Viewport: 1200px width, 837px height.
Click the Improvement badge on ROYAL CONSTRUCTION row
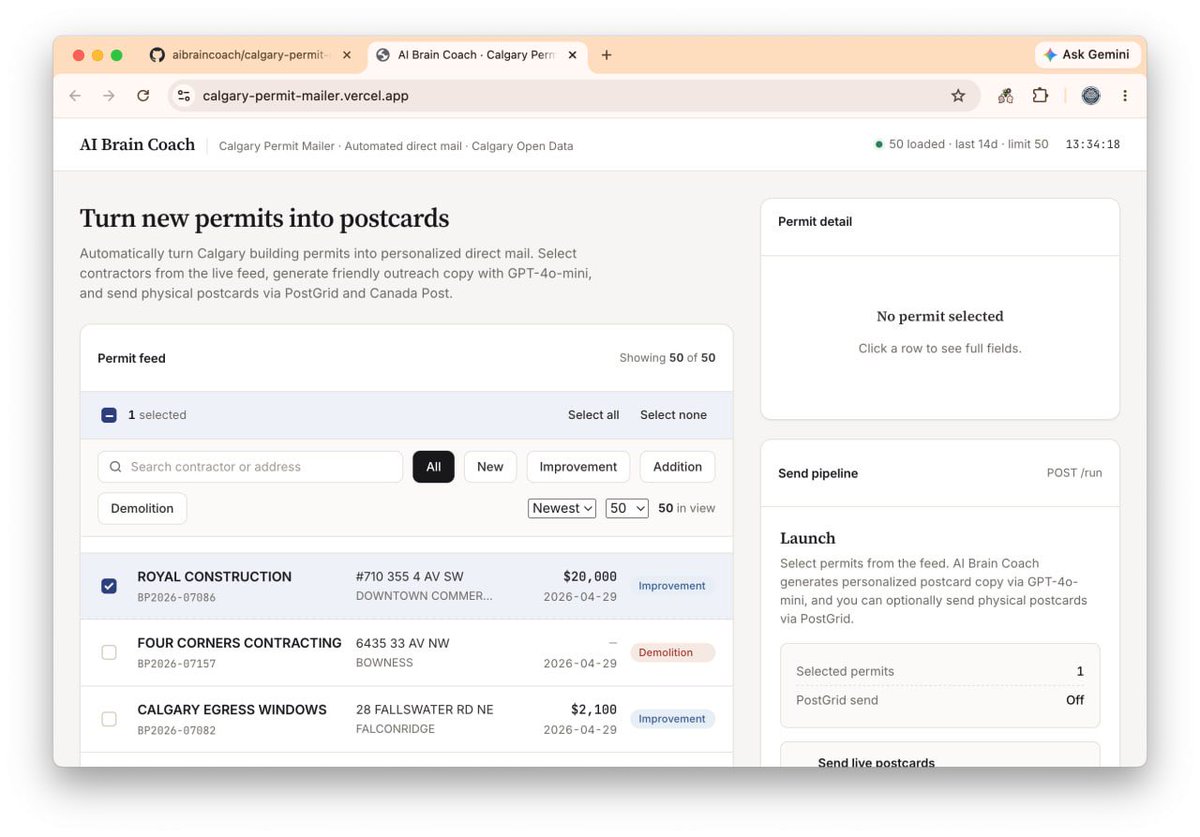[672, 586]
